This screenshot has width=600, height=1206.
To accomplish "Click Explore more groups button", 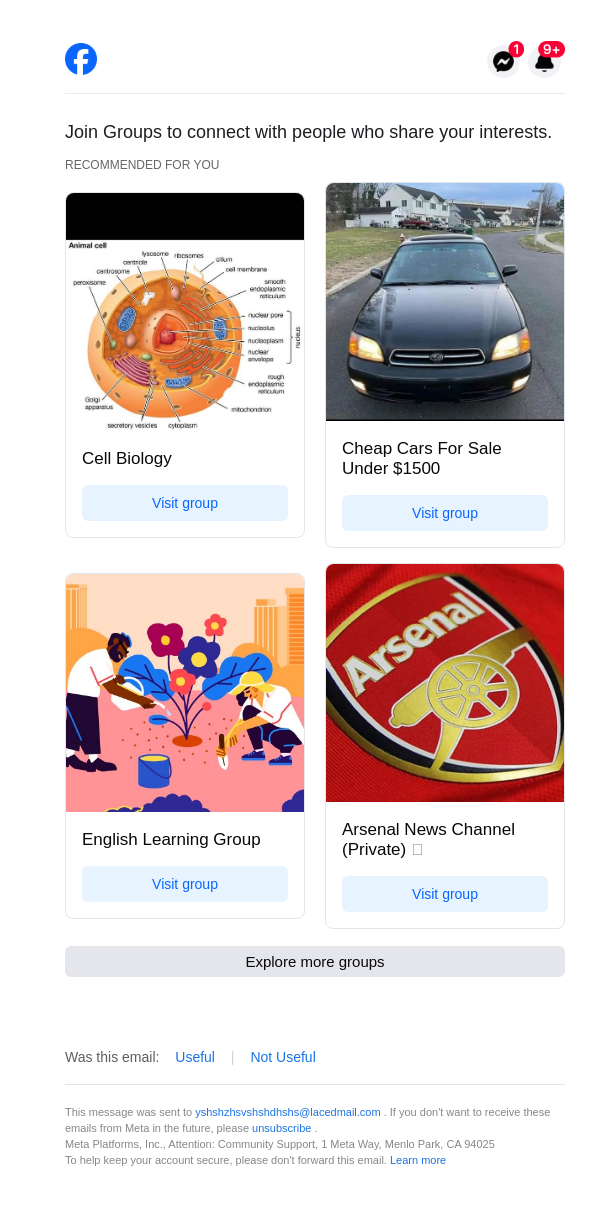I will (315, 962).
